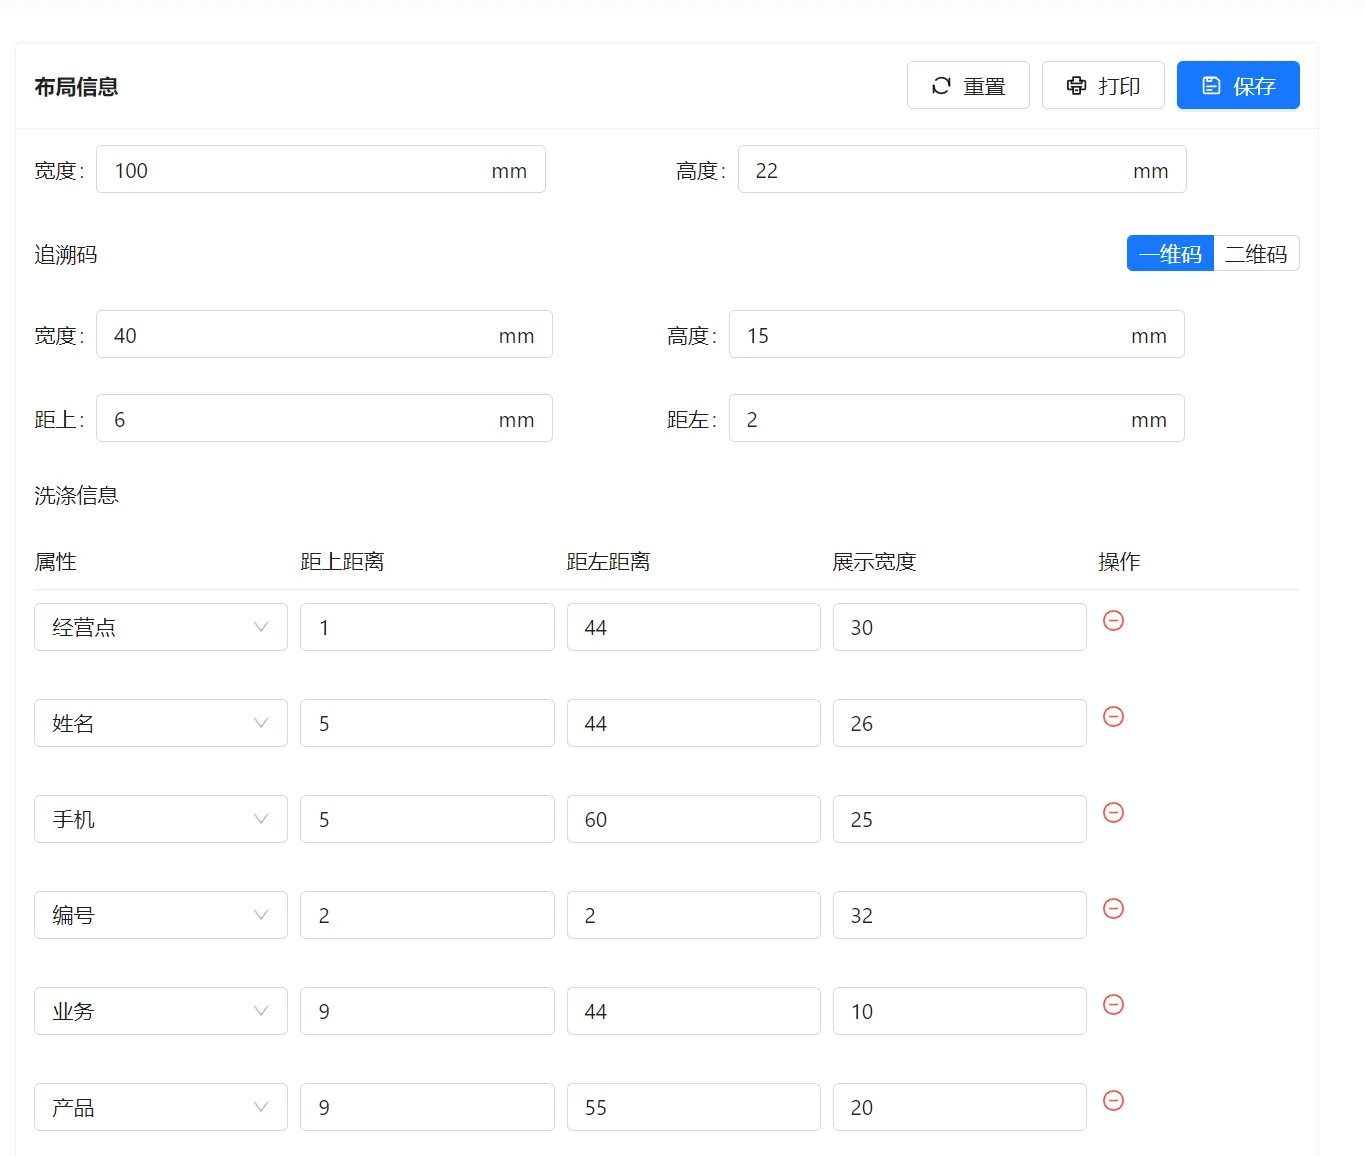Edit 距左距离 value 60 for 手机
1365x1156 pixels.
pyautogui.click(x=694, y=819)
